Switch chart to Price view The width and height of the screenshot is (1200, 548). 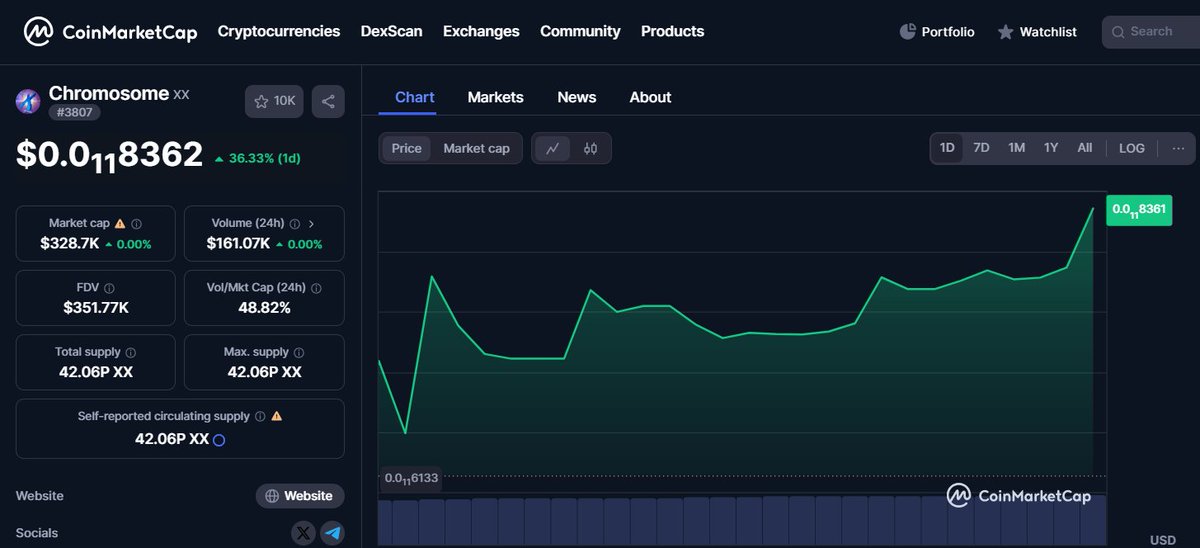click(x=406, y=148)
